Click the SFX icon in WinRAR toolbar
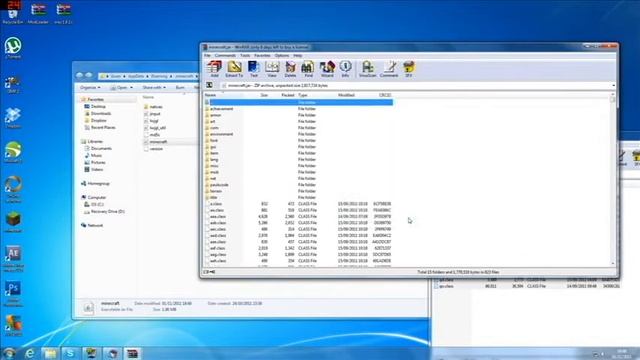The height and width of the screenshot is (360, 640). click(409, 69)
